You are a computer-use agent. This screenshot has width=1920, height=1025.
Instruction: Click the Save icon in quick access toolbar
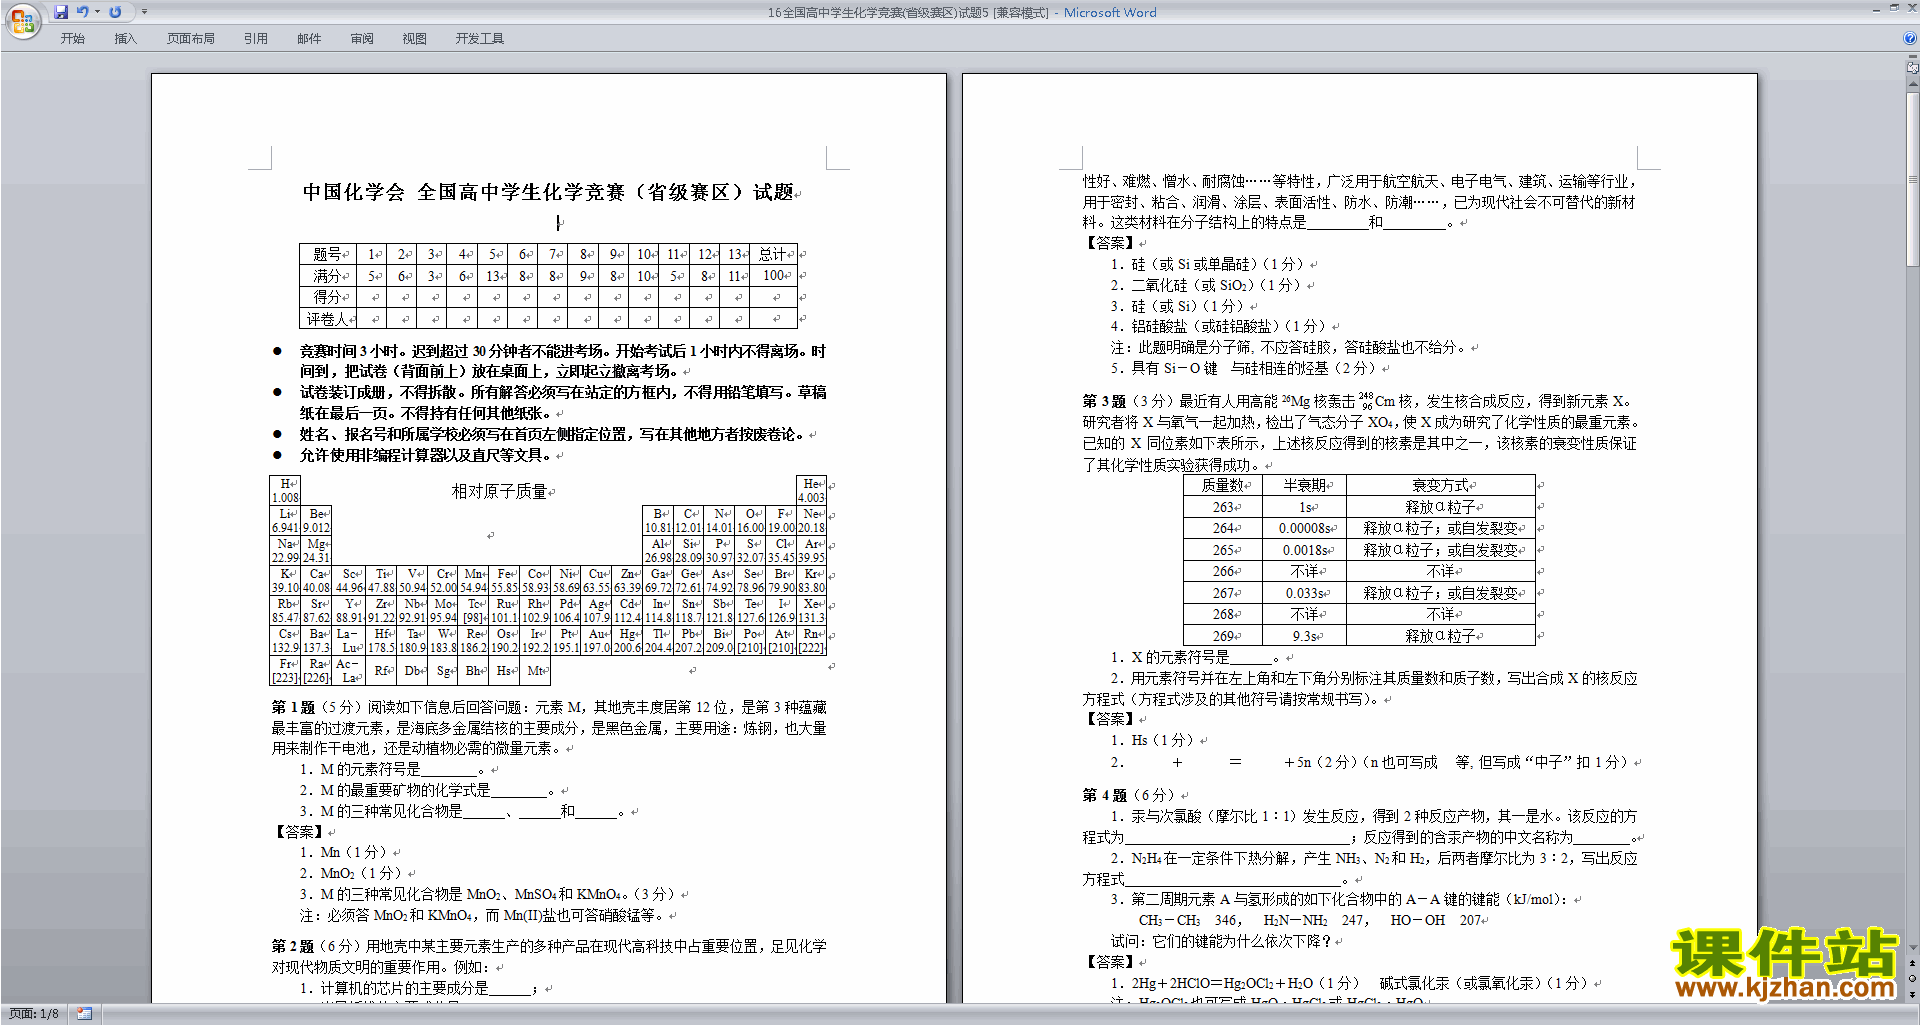tap(61, 12)
